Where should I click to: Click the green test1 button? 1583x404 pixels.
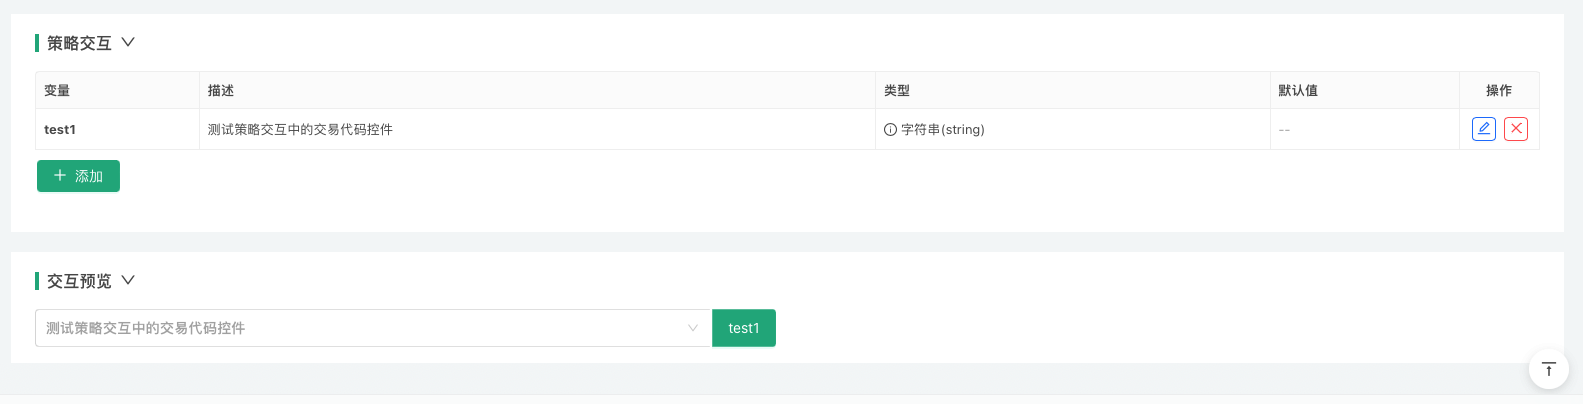point(743,328)
